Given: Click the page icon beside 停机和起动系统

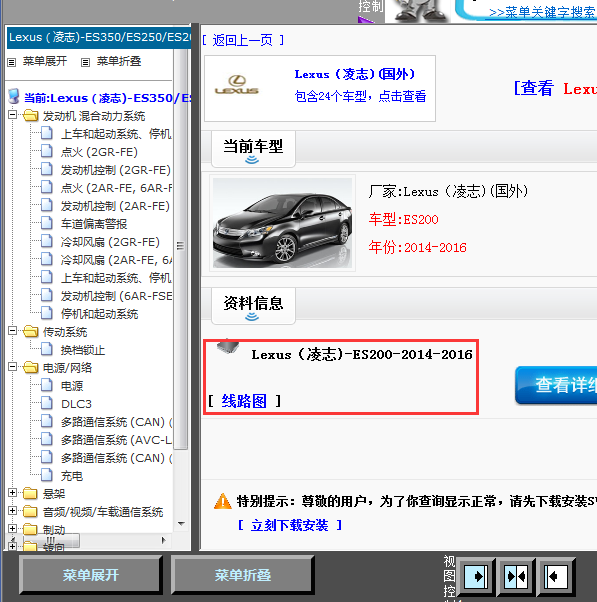Looking at the screenshot, I should (x=47, y=313).
